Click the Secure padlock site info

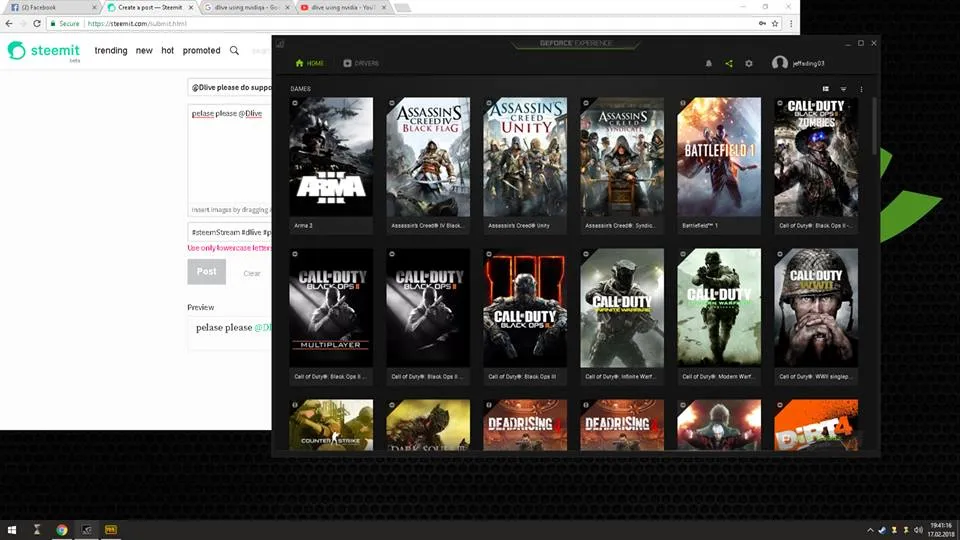pos(66,23)
